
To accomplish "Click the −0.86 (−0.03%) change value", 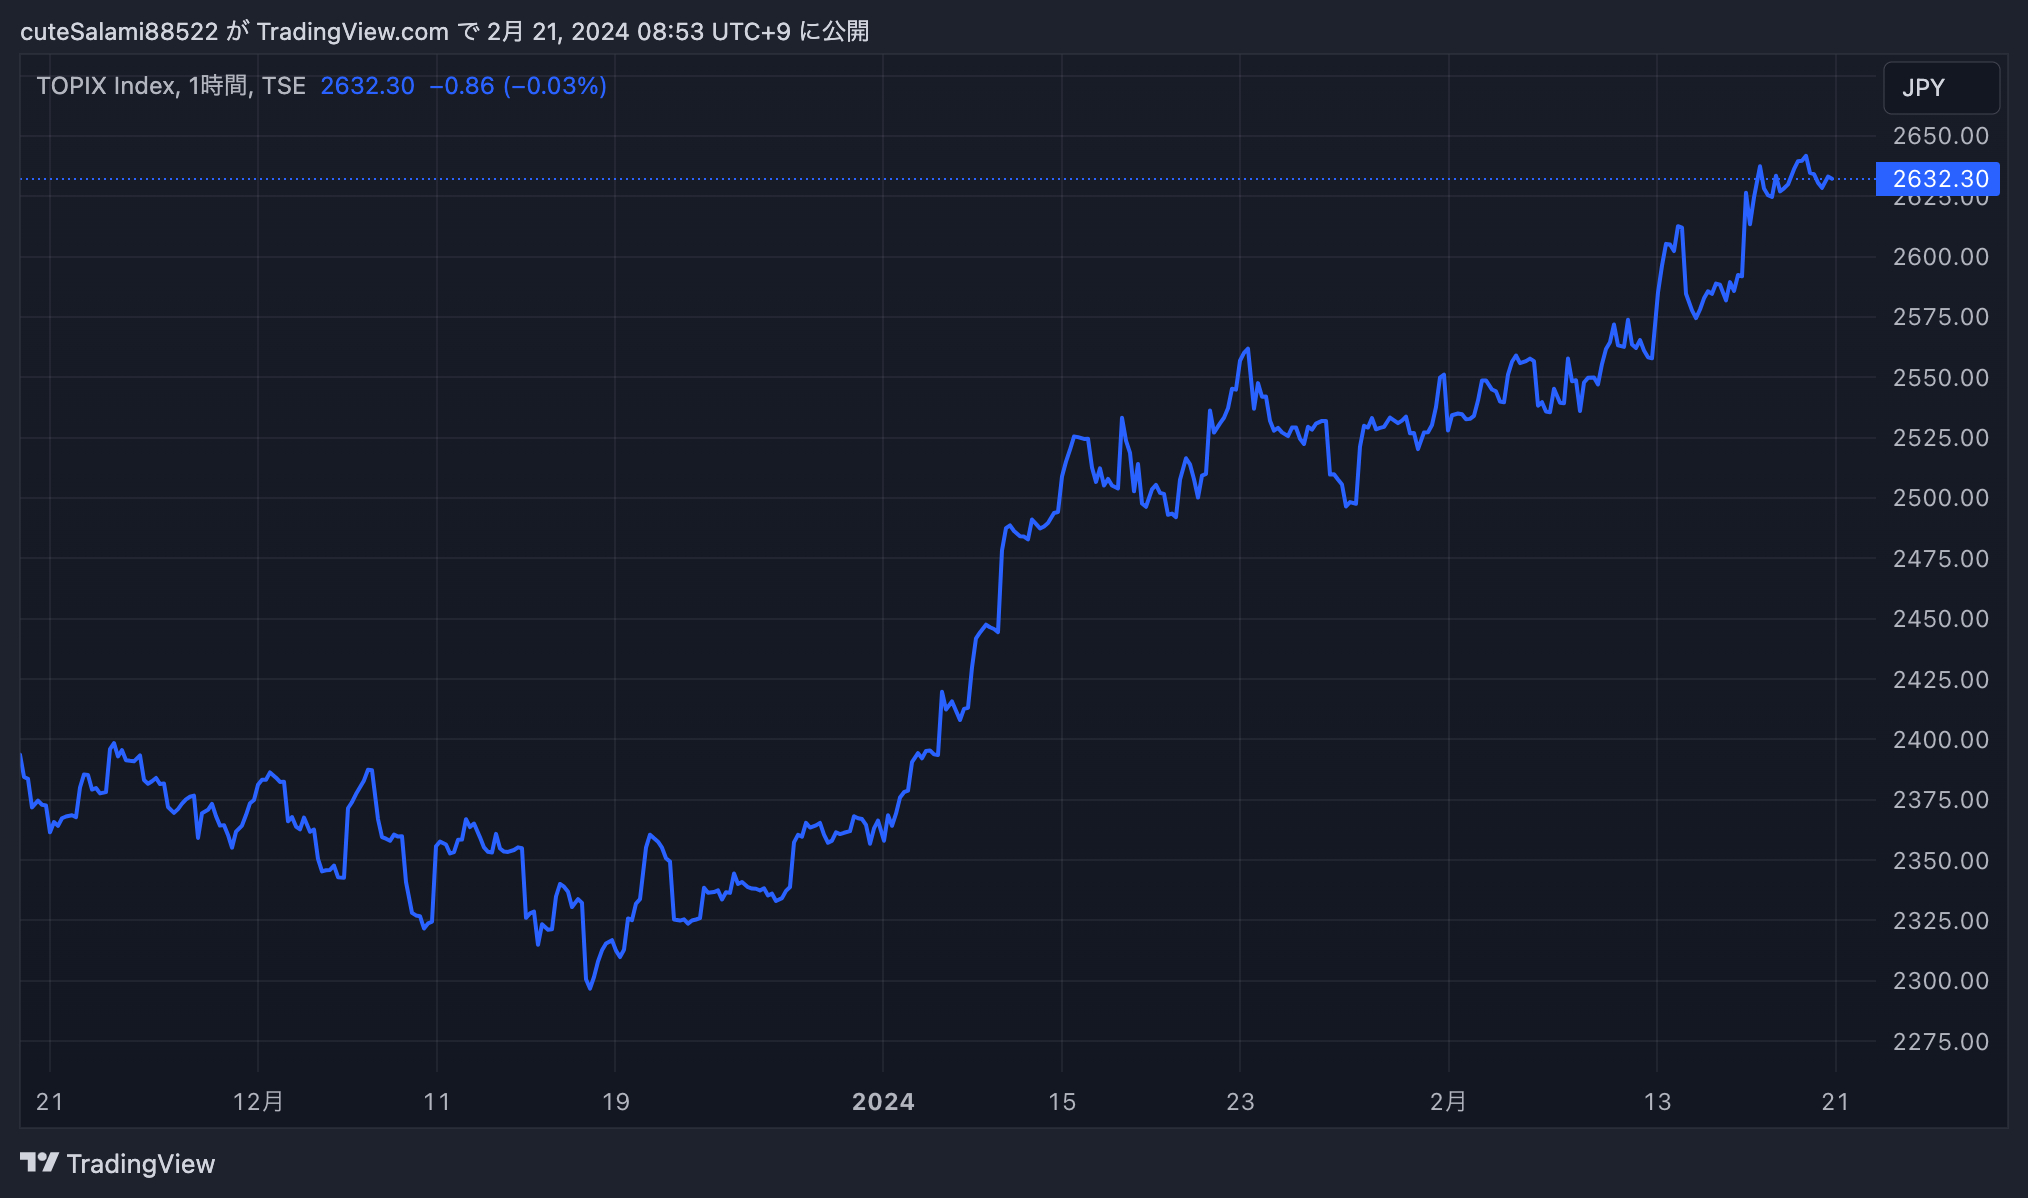I will (x=517, y=86).
